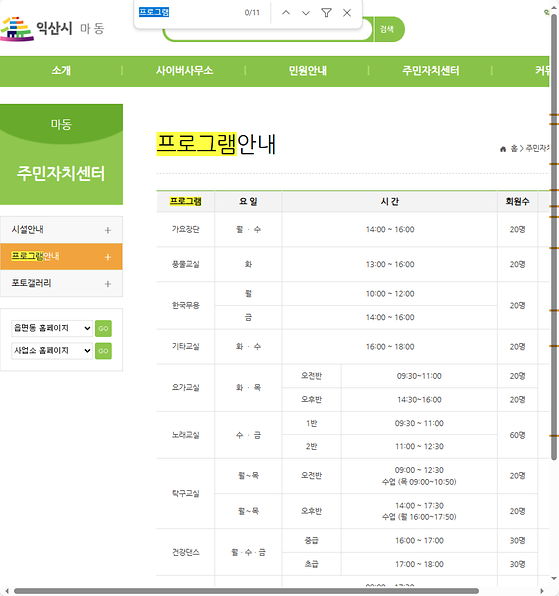Click the 가요장단 program cell
Screen dimensions: 559x596
185,229
